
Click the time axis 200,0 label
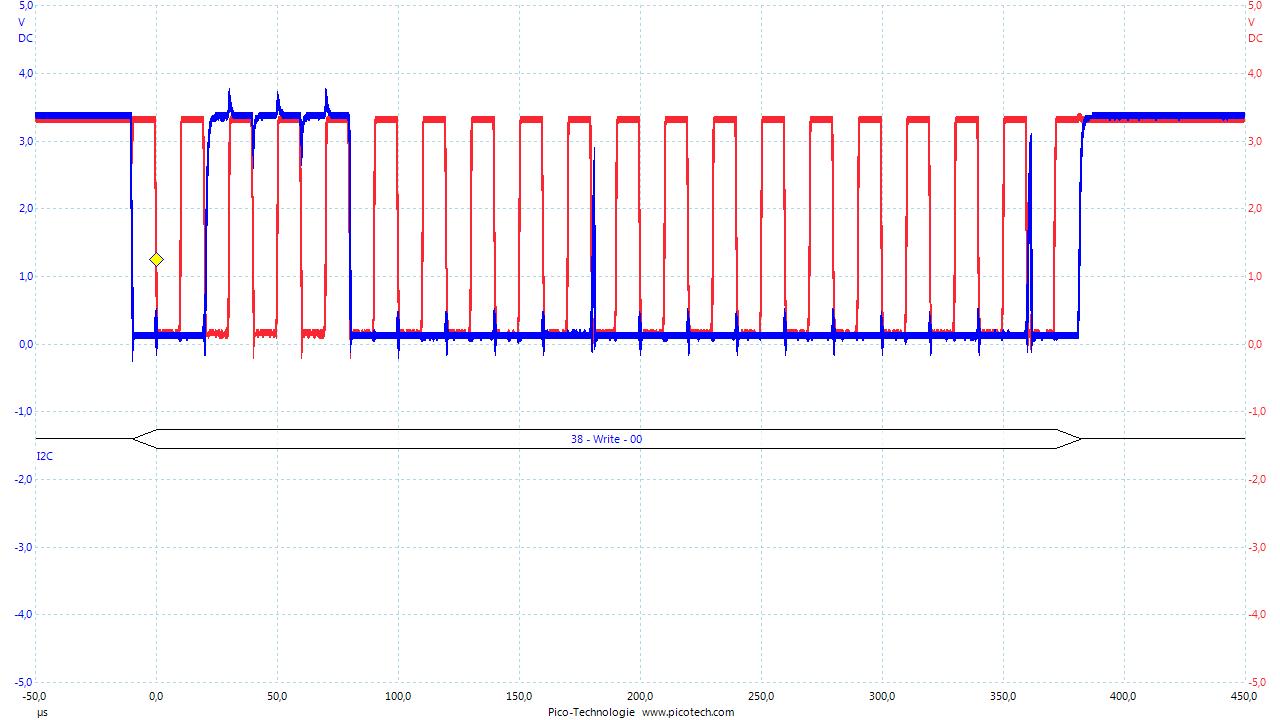[640, 696]
